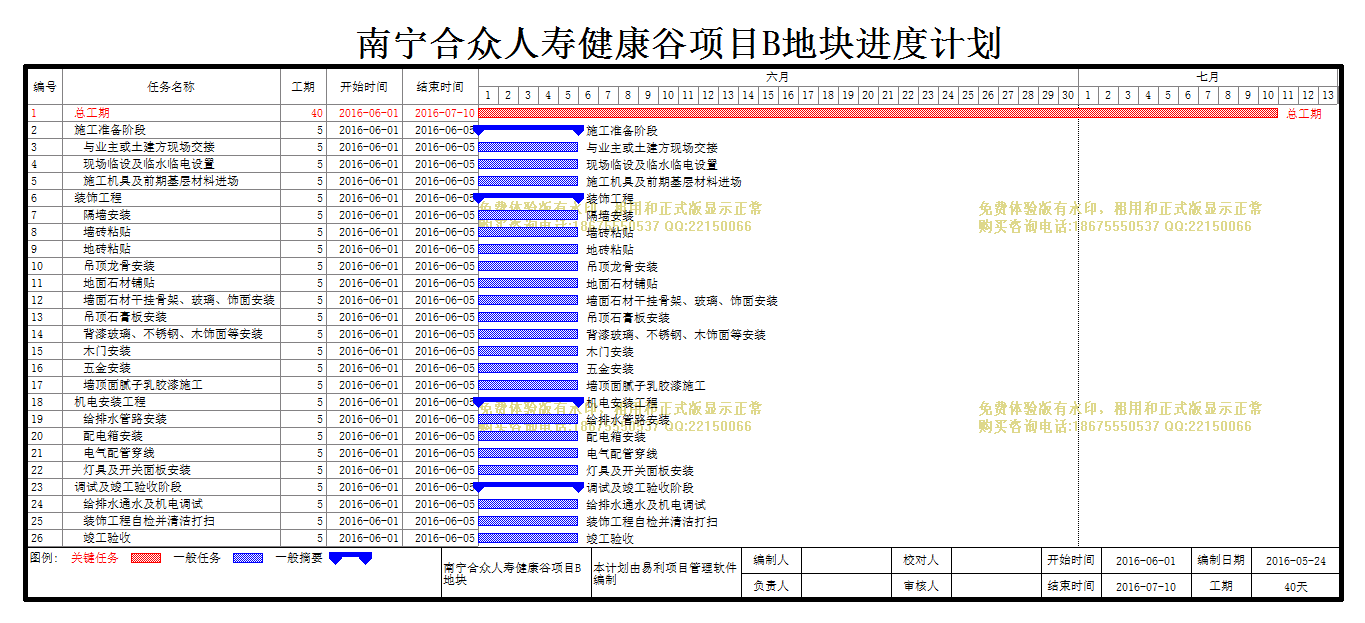Click the blue 一般任务 legend swatch
The height and width of the screenshot is (623, 1365).
coord(248,558)
